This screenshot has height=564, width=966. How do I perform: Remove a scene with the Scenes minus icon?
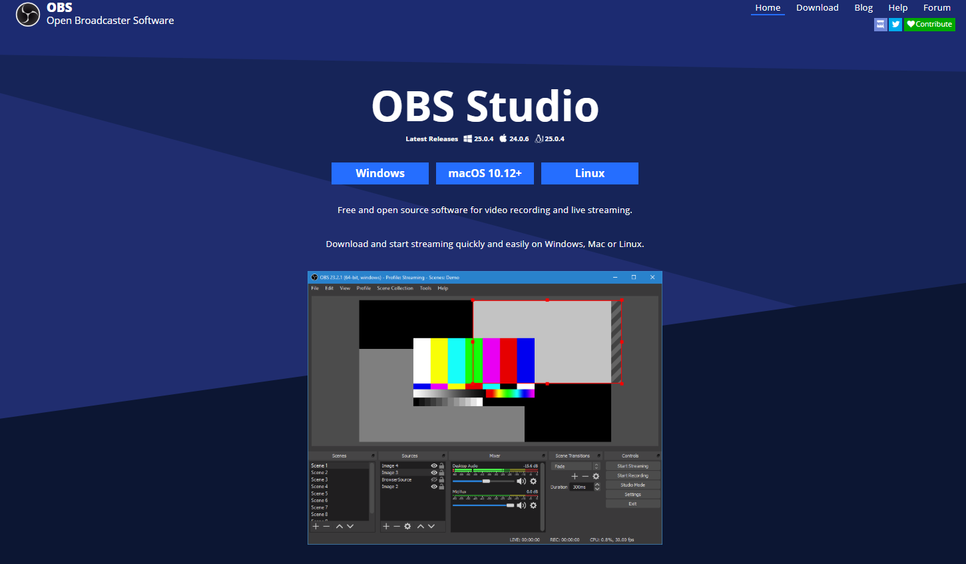click(x=326, y=526)
